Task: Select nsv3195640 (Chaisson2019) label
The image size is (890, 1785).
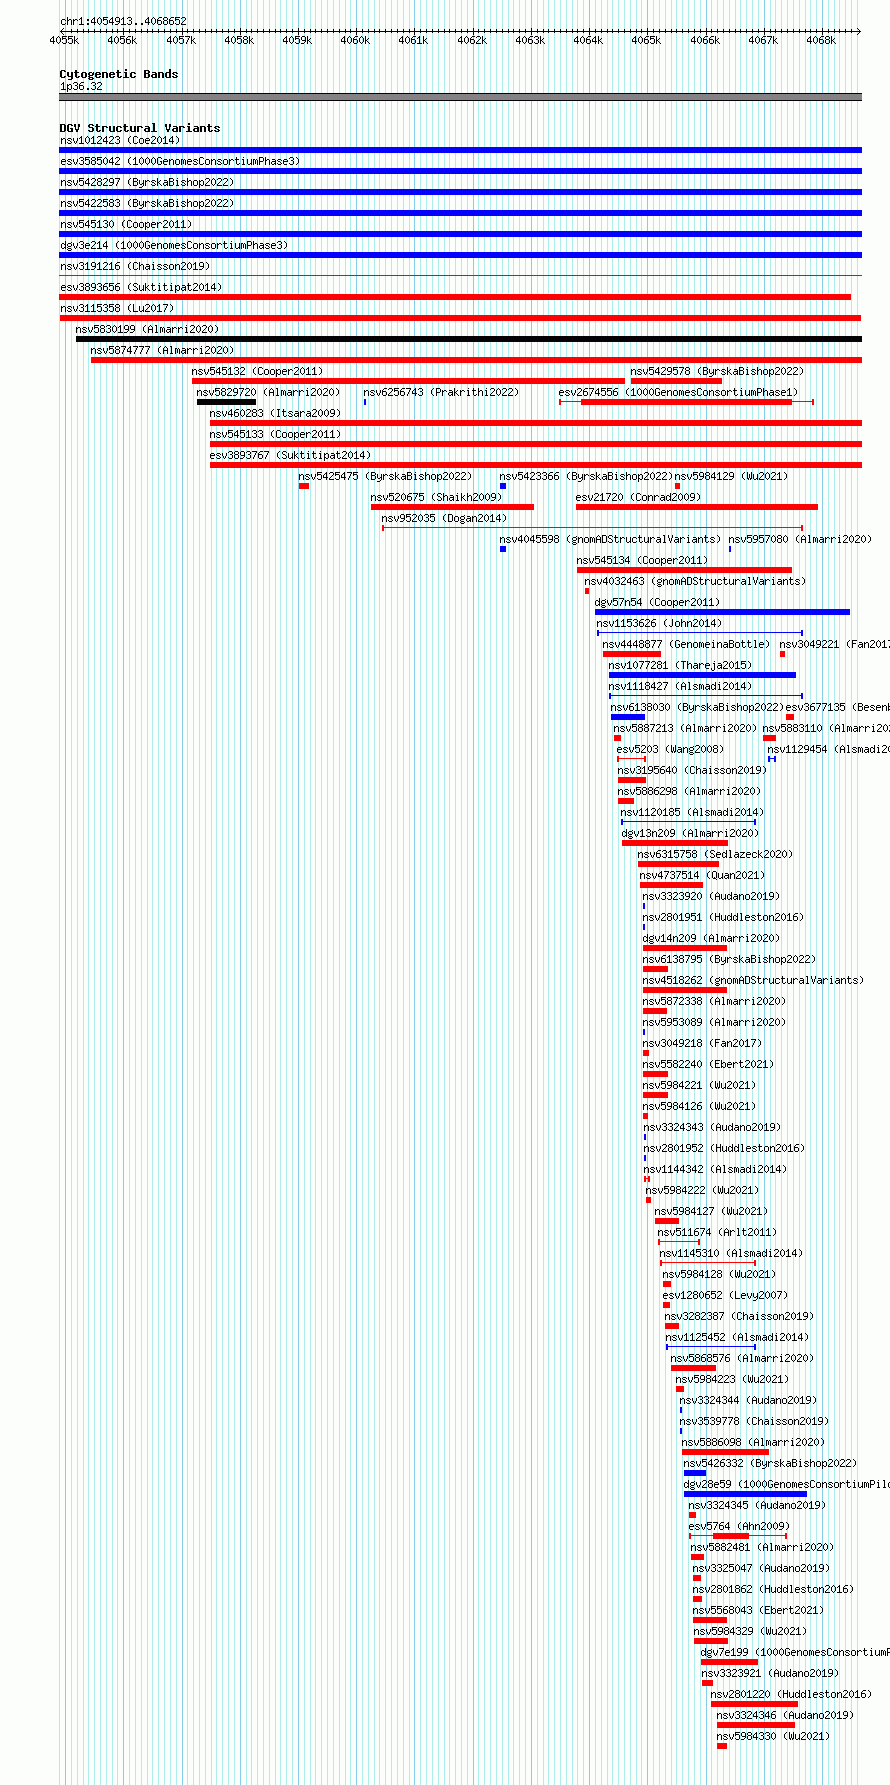Action: click(692, 770)
